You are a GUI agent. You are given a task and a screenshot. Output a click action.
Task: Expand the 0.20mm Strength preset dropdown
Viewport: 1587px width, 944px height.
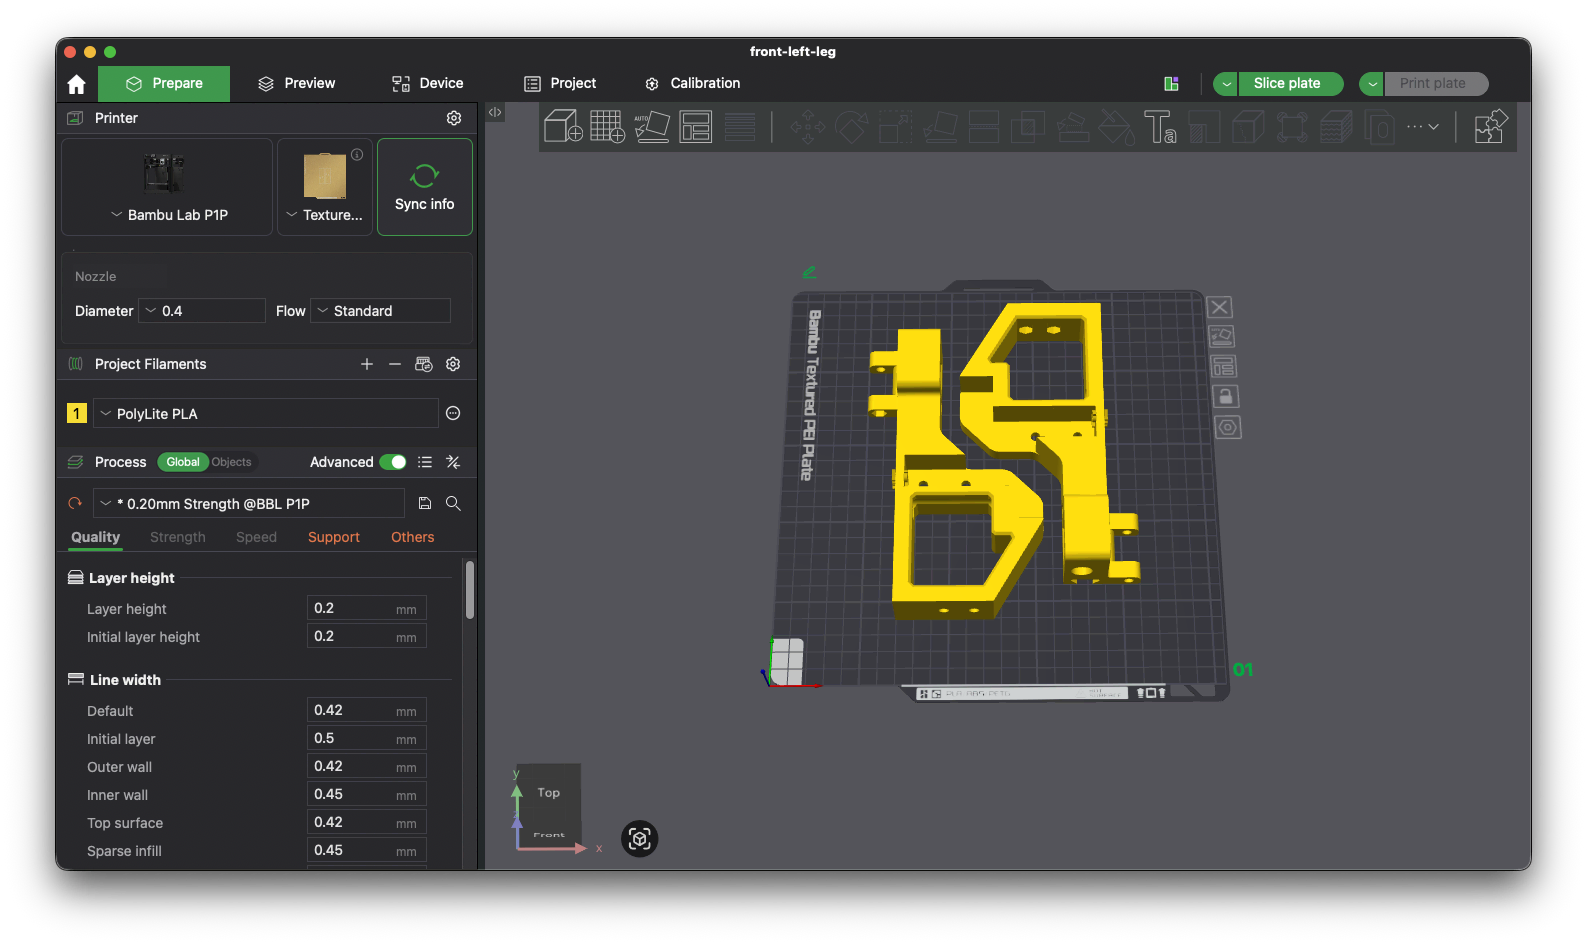(x=248, y=504)
